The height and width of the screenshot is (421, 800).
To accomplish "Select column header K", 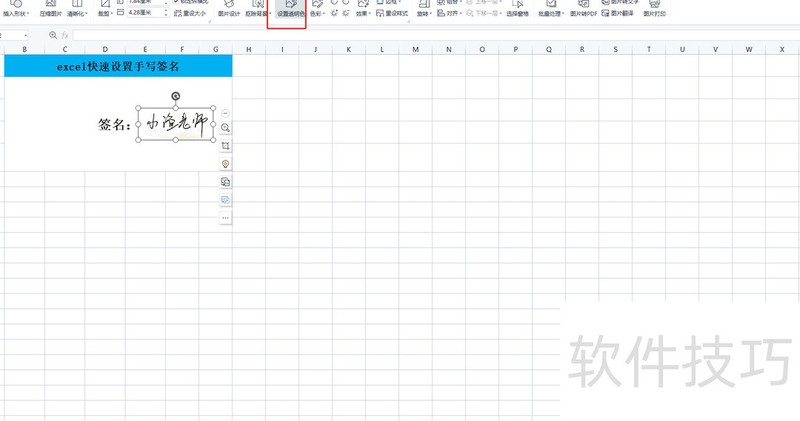I will pyautogui.click(x=348, y=49).
